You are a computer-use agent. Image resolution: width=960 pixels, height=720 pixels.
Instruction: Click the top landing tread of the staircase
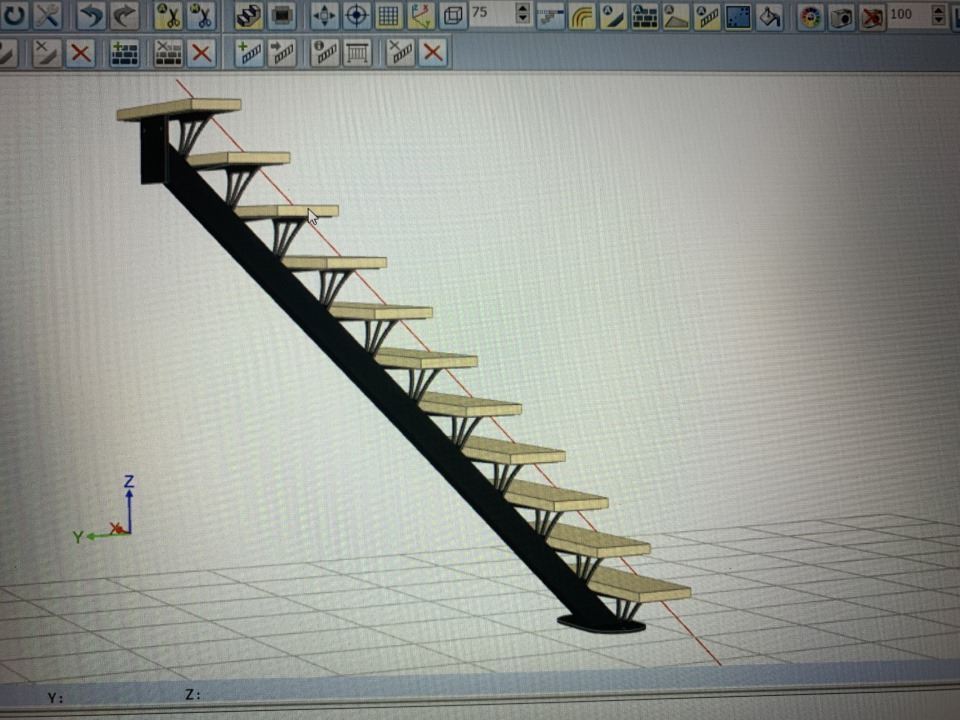pos(179,109)
